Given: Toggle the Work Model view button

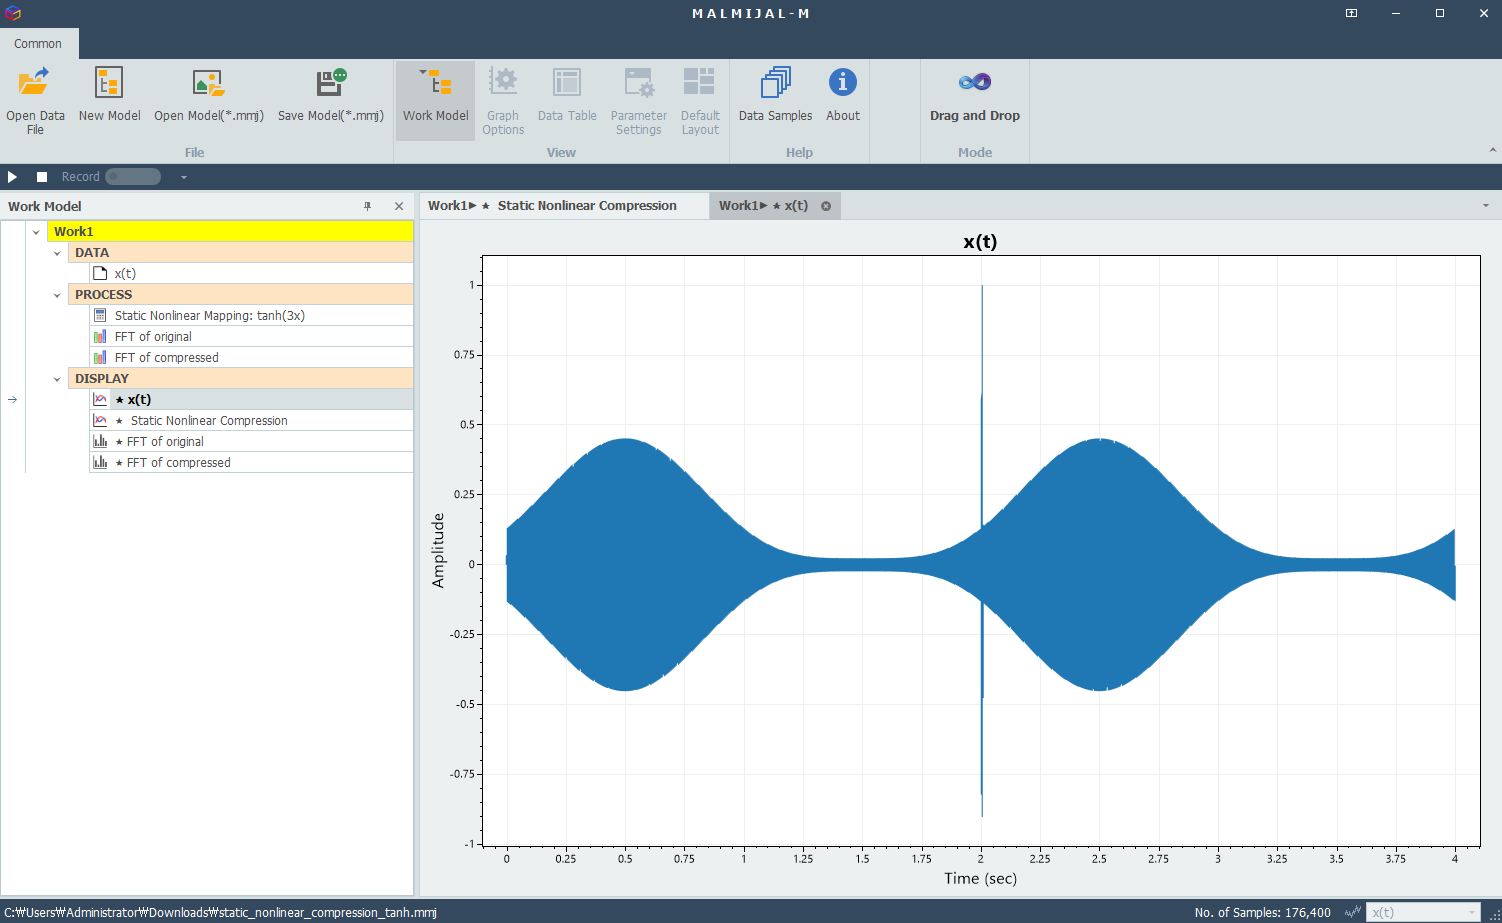Looking at the screenshot, I should [x=435, y=100].
